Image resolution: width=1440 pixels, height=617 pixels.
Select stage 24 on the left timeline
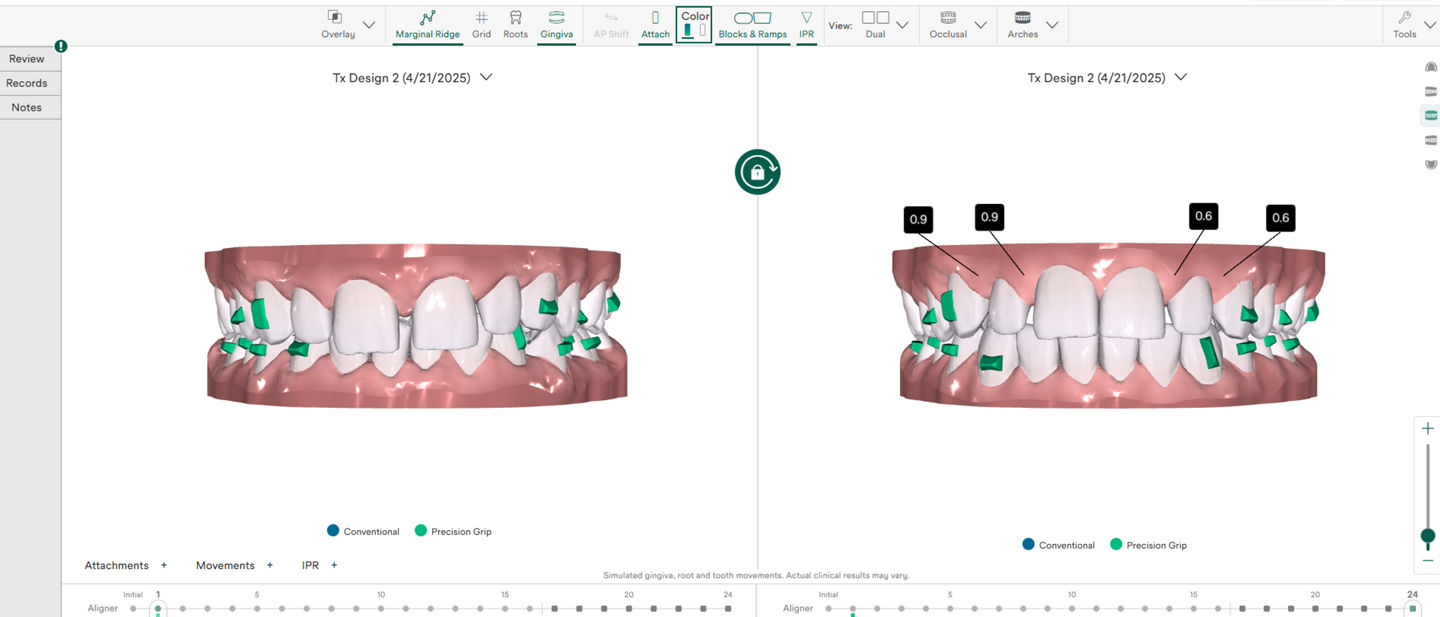(x=728, y=608)
